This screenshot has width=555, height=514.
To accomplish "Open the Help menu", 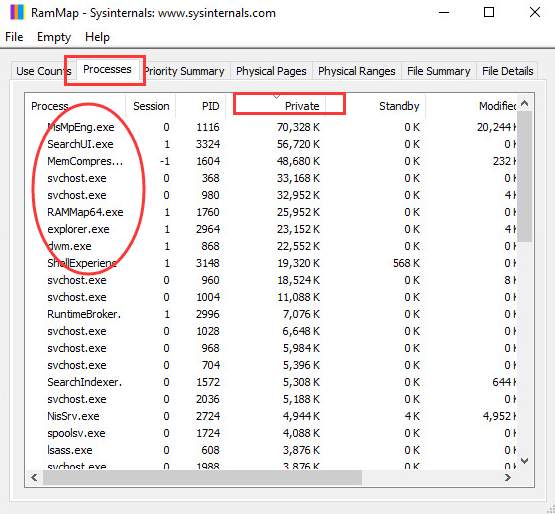I will tap(97, 37).
